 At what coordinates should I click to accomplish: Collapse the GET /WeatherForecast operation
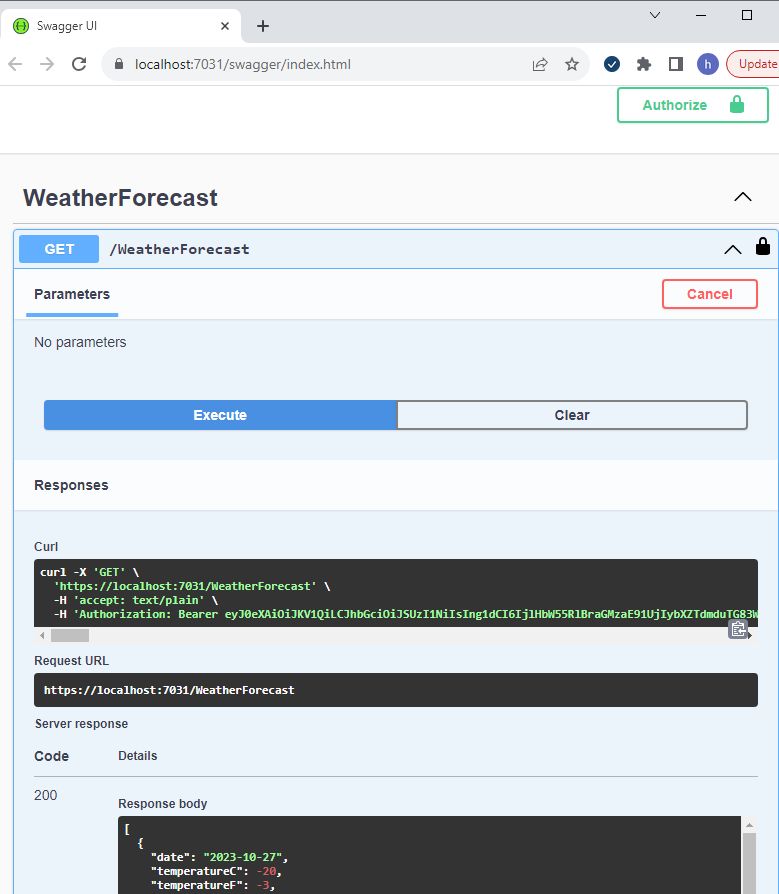click(x=733, y=249)
